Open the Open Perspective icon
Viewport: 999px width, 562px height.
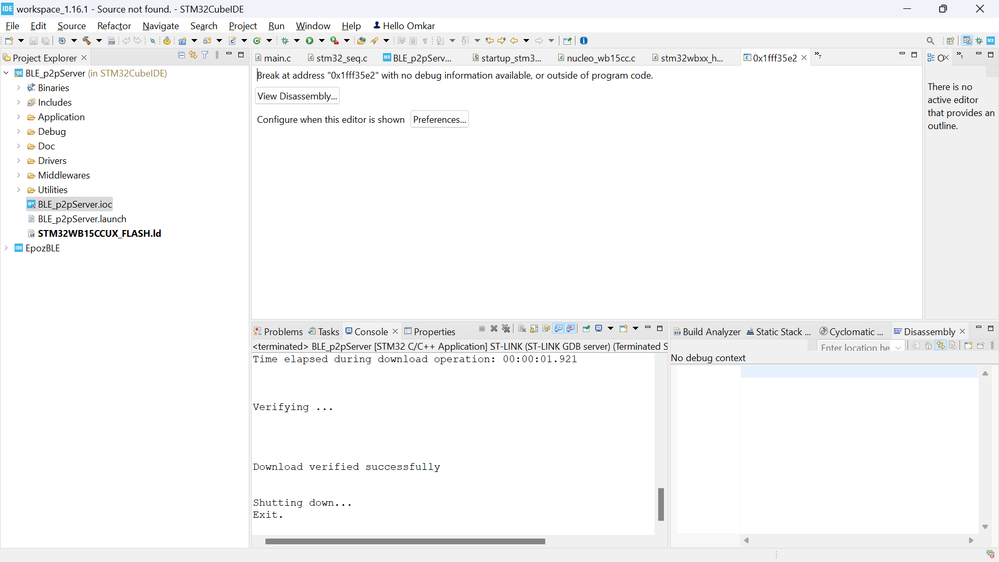[950, 41]
